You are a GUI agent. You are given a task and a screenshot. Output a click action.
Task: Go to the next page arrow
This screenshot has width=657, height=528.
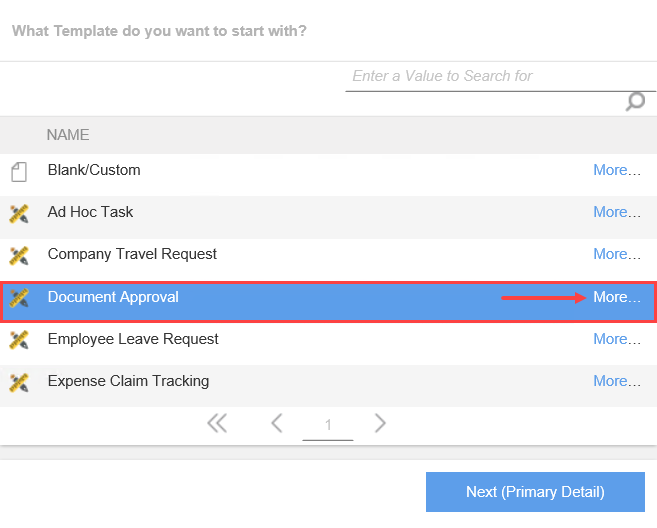[x=380, y=424]
